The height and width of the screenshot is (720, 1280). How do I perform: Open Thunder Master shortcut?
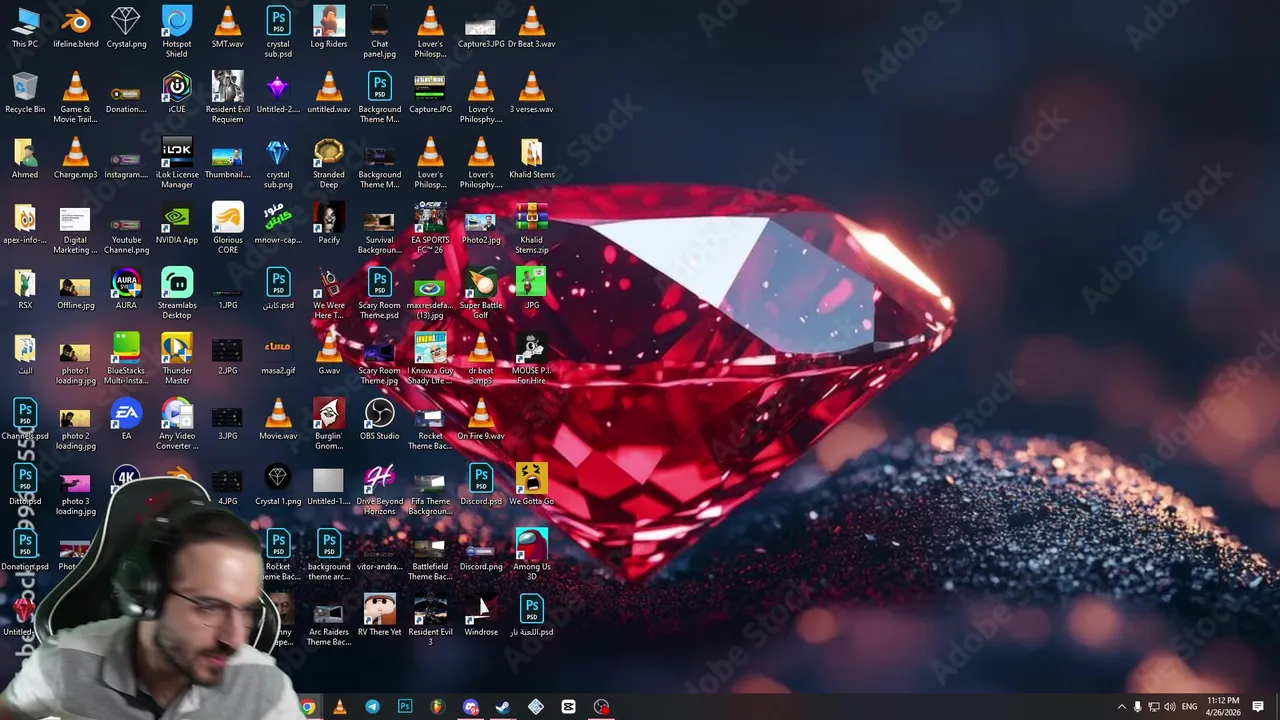177,359
